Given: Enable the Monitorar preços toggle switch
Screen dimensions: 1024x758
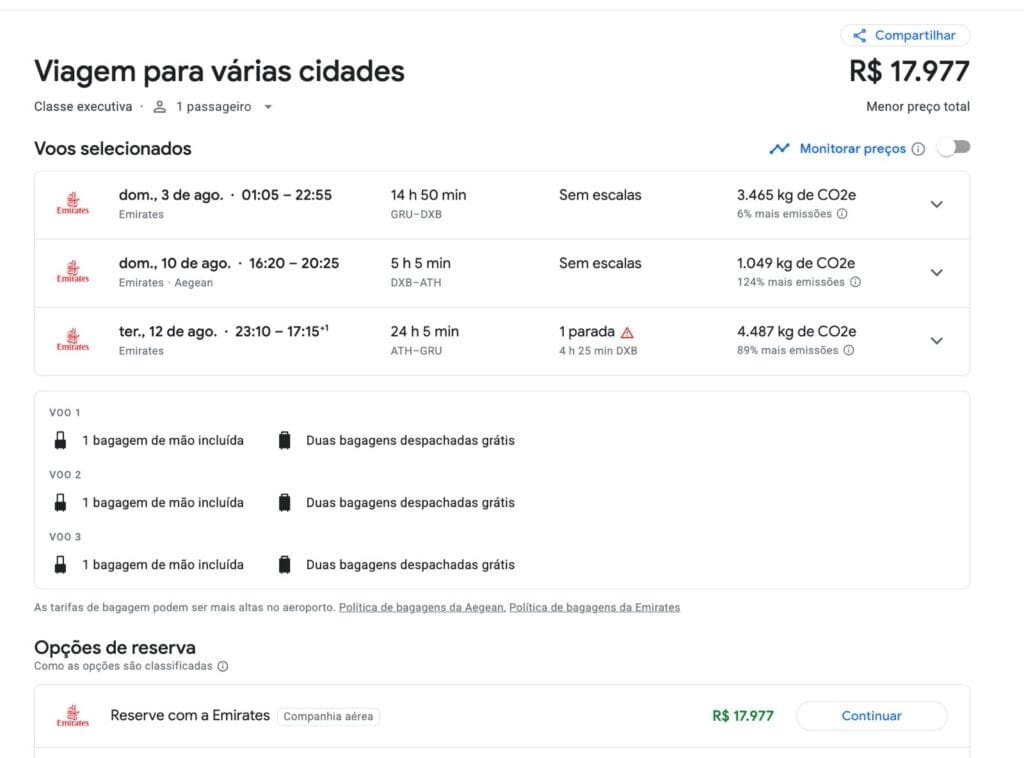Looking at the screenshot, I should (x=954, y=148).
